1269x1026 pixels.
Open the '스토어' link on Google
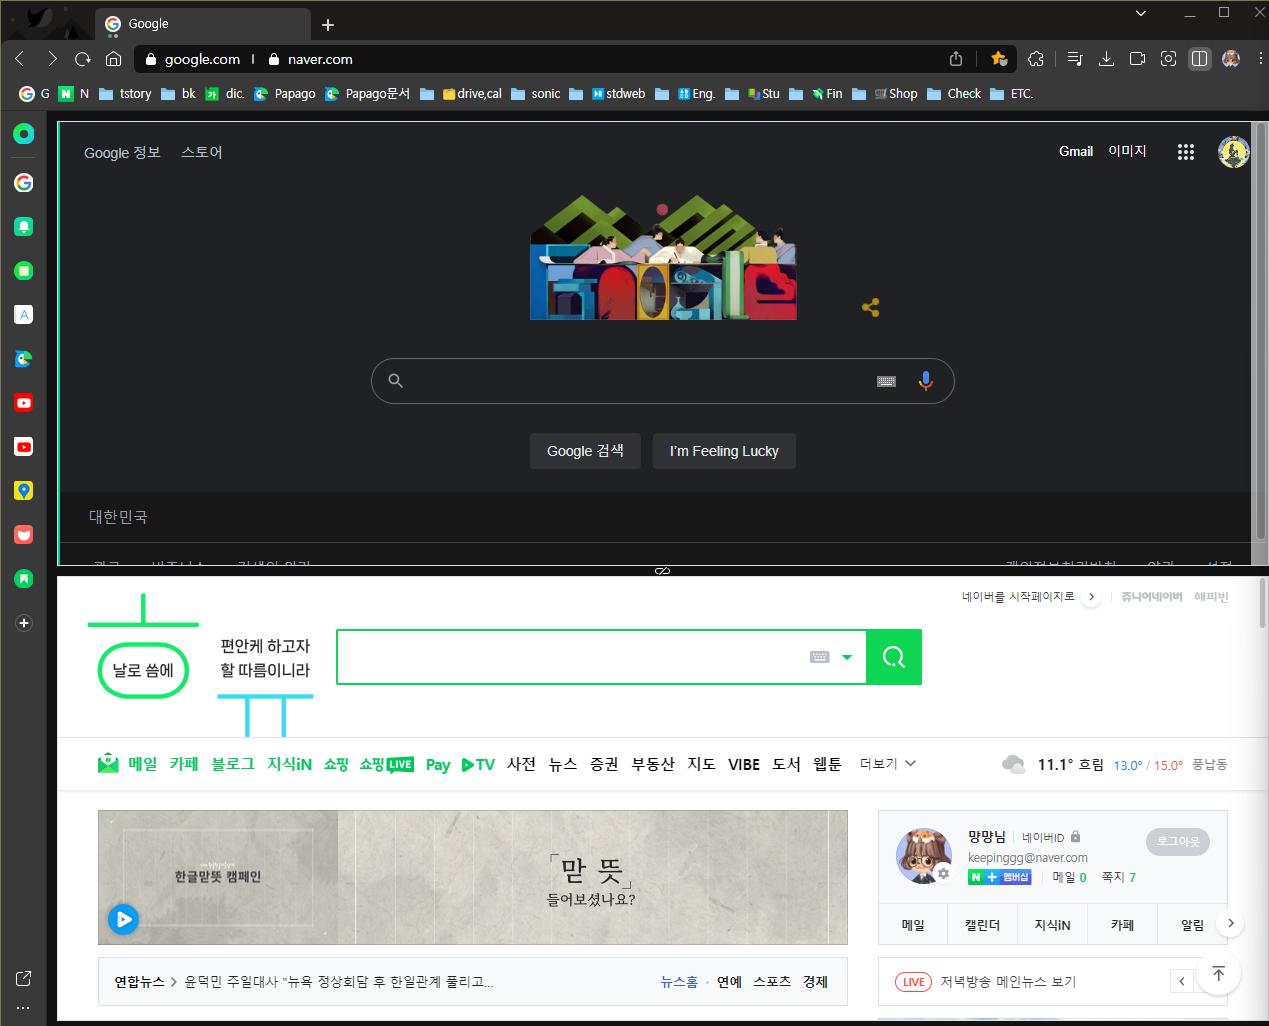click(202, 152)
